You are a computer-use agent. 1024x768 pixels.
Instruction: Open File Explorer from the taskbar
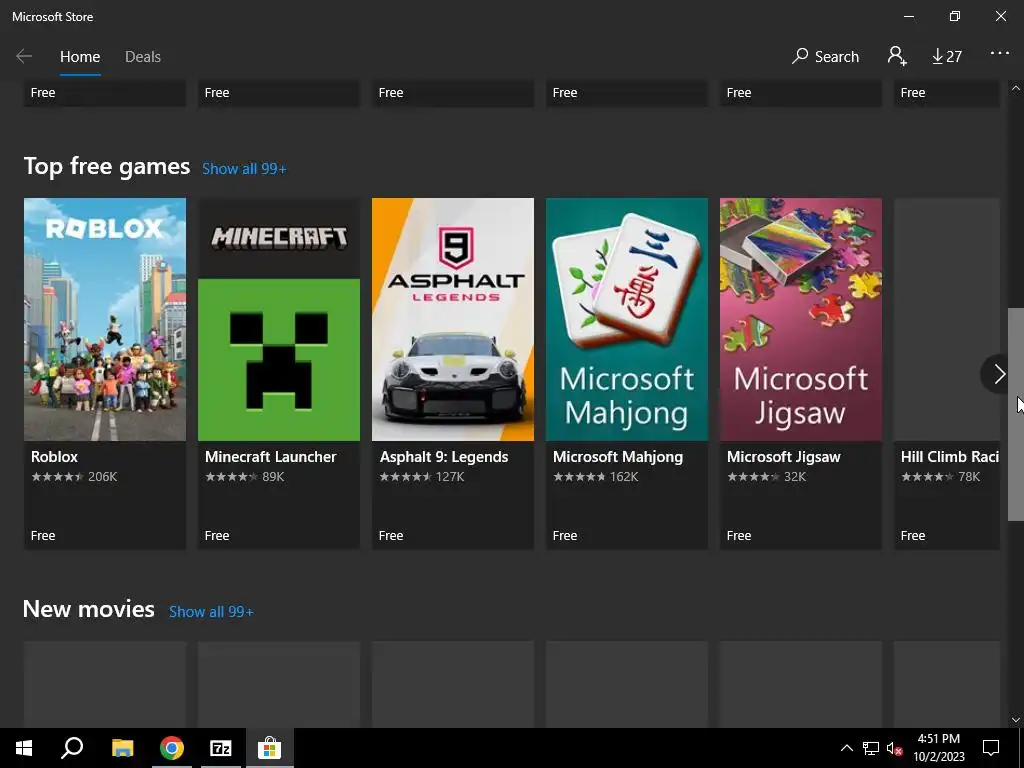point(122,748)
